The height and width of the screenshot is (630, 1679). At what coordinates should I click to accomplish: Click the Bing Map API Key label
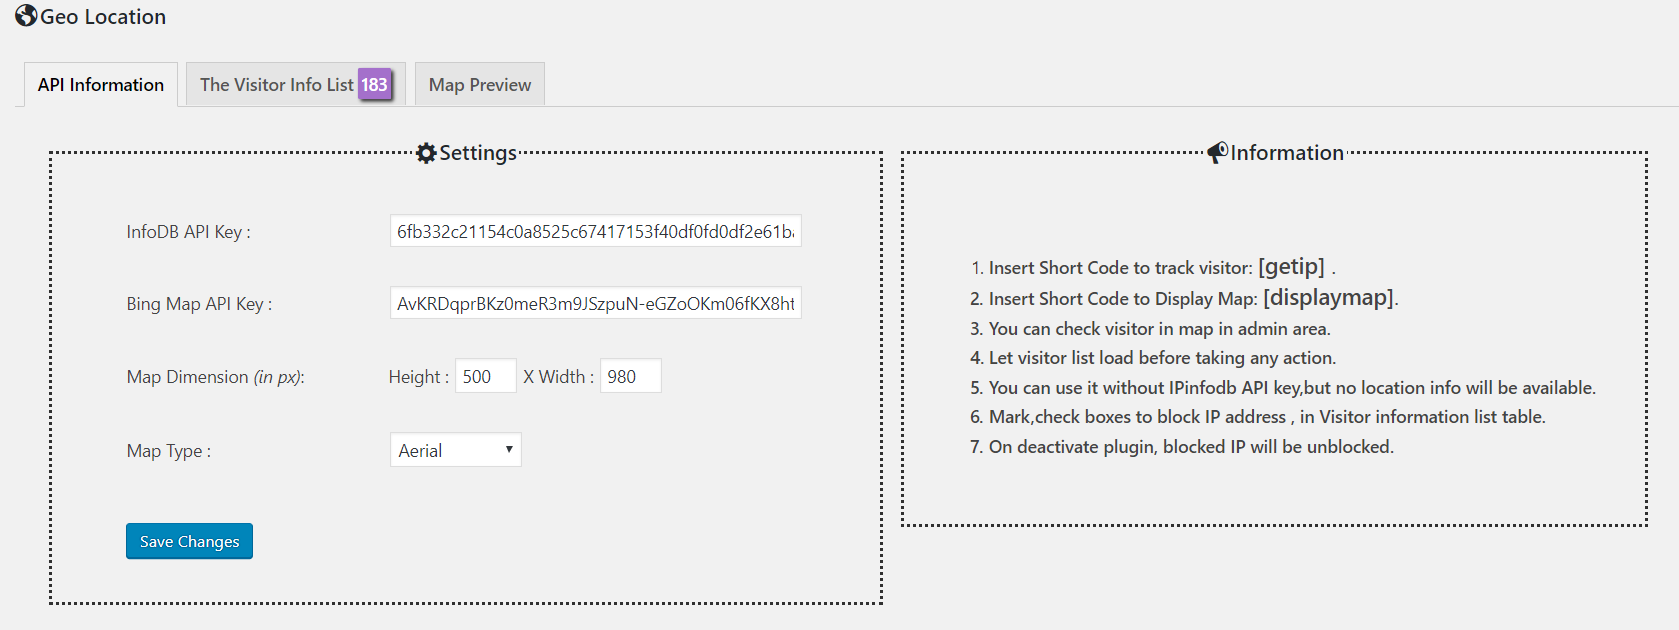pyautogui.click(x=199, y=304)
